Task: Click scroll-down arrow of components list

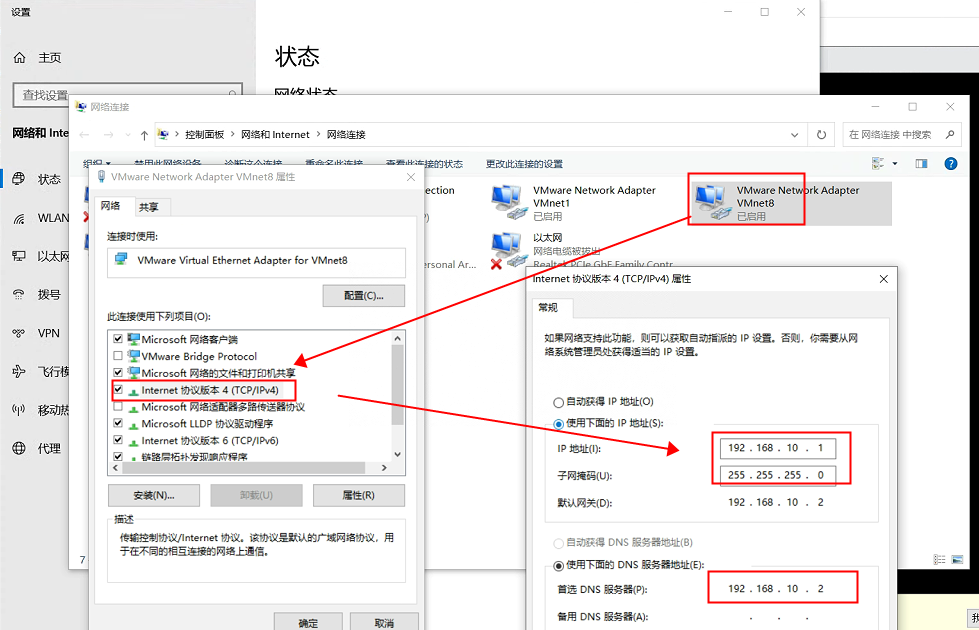Action: pos(398,455)
